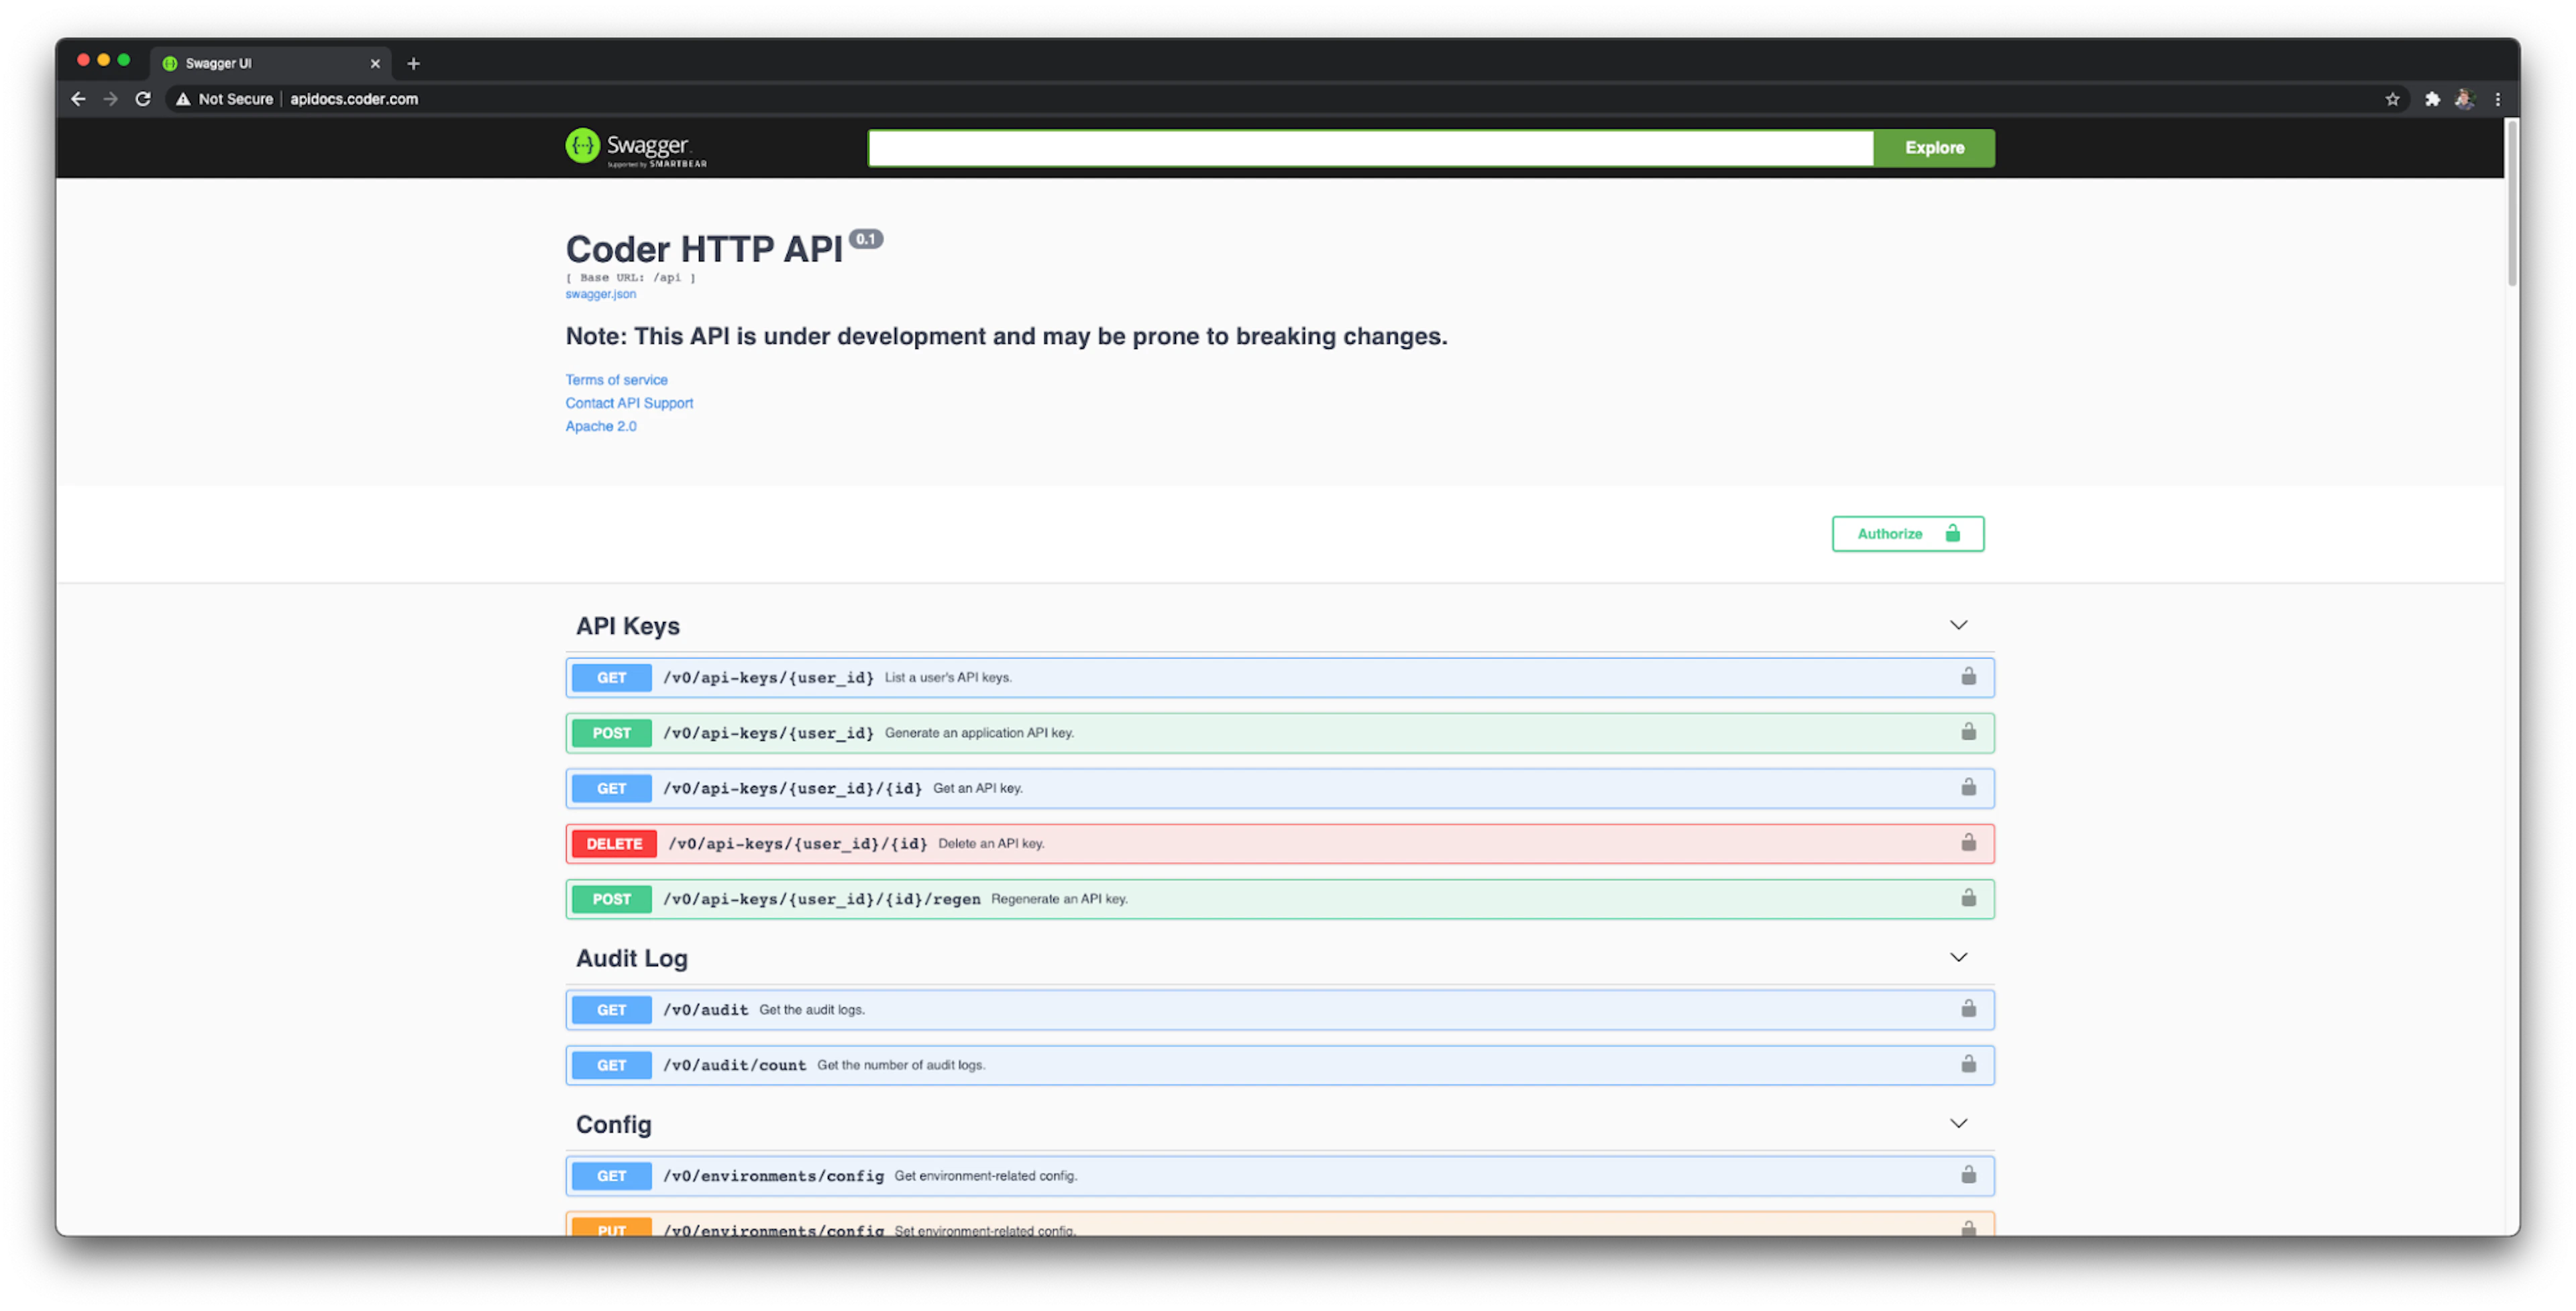Click the lock icon on Delete an API key row
The width and height of the screenshot is (2576, 1311).
tap(1968, 843)
